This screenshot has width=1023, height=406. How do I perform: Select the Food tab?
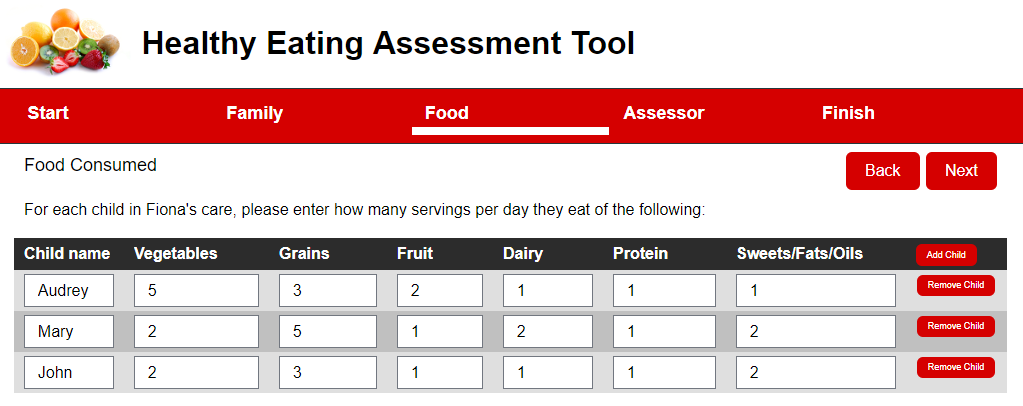pyautogui.click(x=446, y=113)
